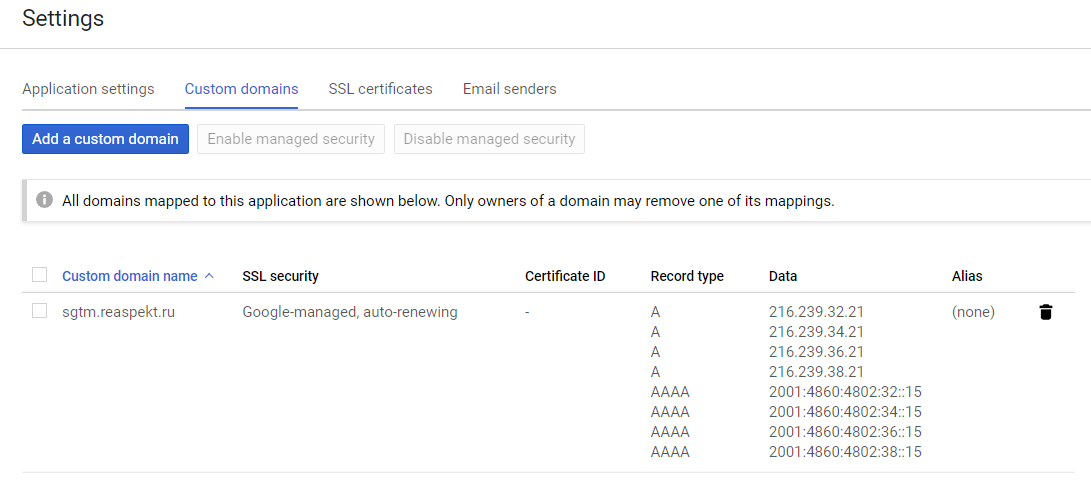Click the Record type column header
Image resolution: width=1091 pixels, height=504 pixels.
pyautogui.click(x=687, y=276)
